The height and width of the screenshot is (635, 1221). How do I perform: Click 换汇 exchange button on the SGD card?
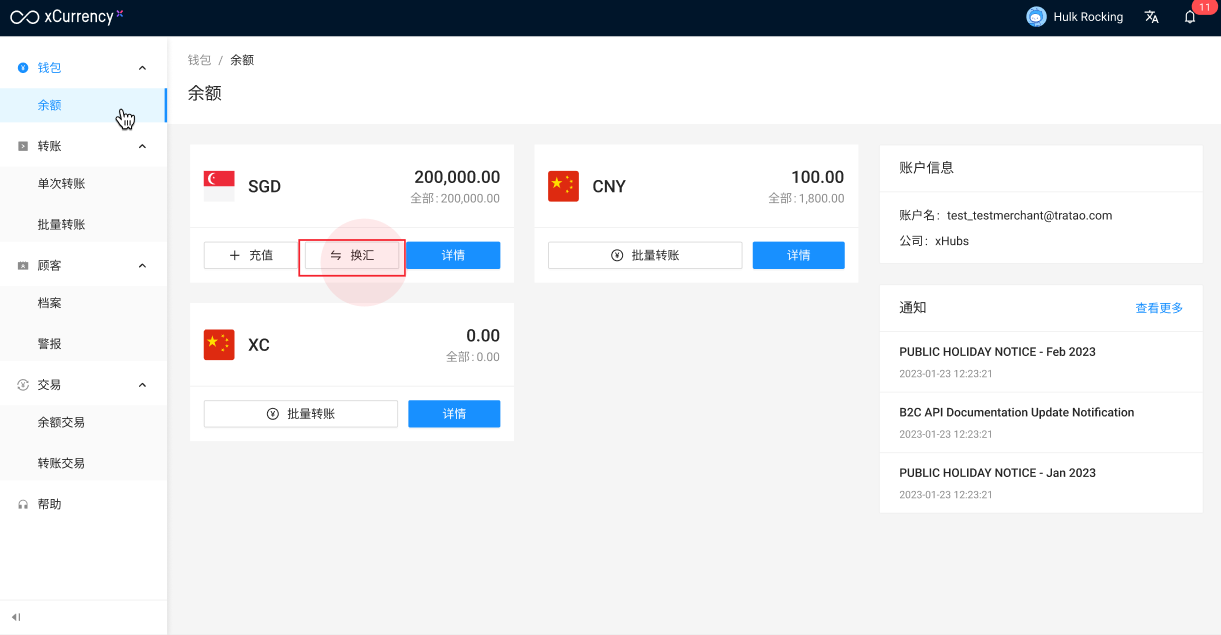(352, 255)
